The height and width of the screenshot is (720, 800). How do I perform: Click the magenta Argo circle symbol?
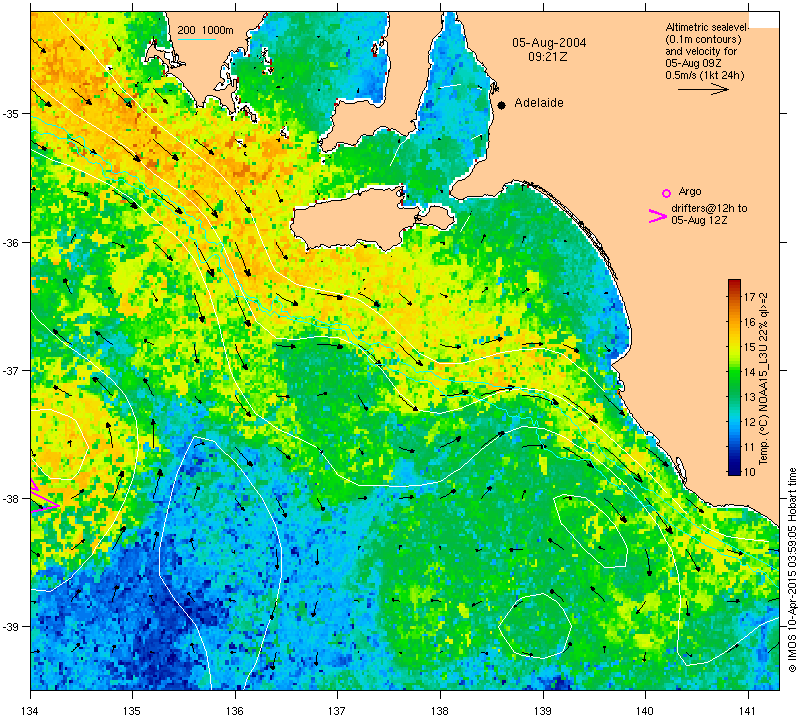pos(666,193)
